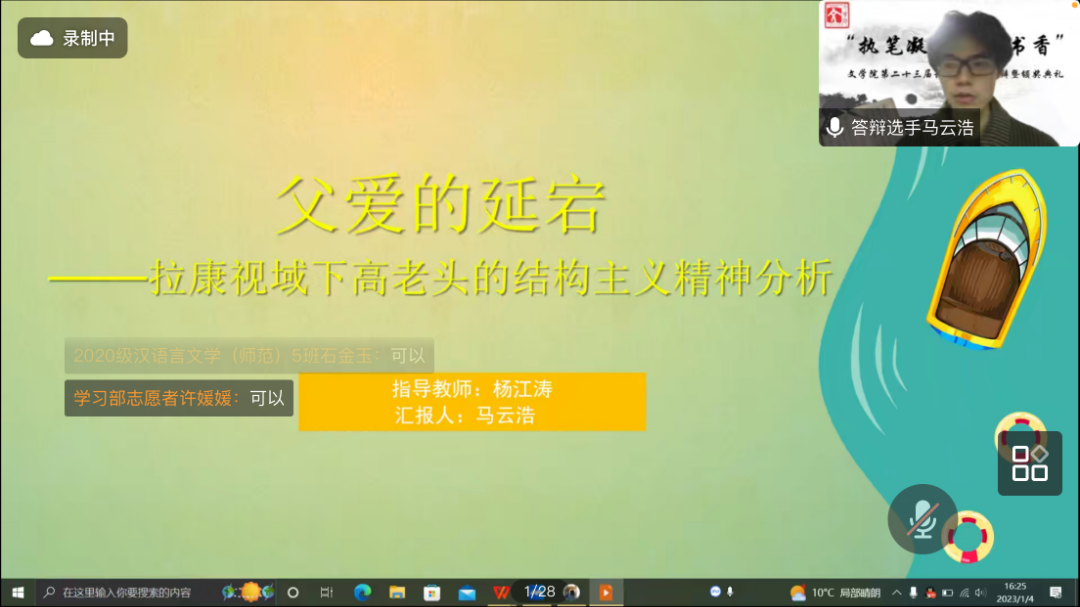The width and height of the screenshot is (1080, 607).
Task: Select the 答辩选手马云浩 video thumbnail
Action: tap(948, 73)
